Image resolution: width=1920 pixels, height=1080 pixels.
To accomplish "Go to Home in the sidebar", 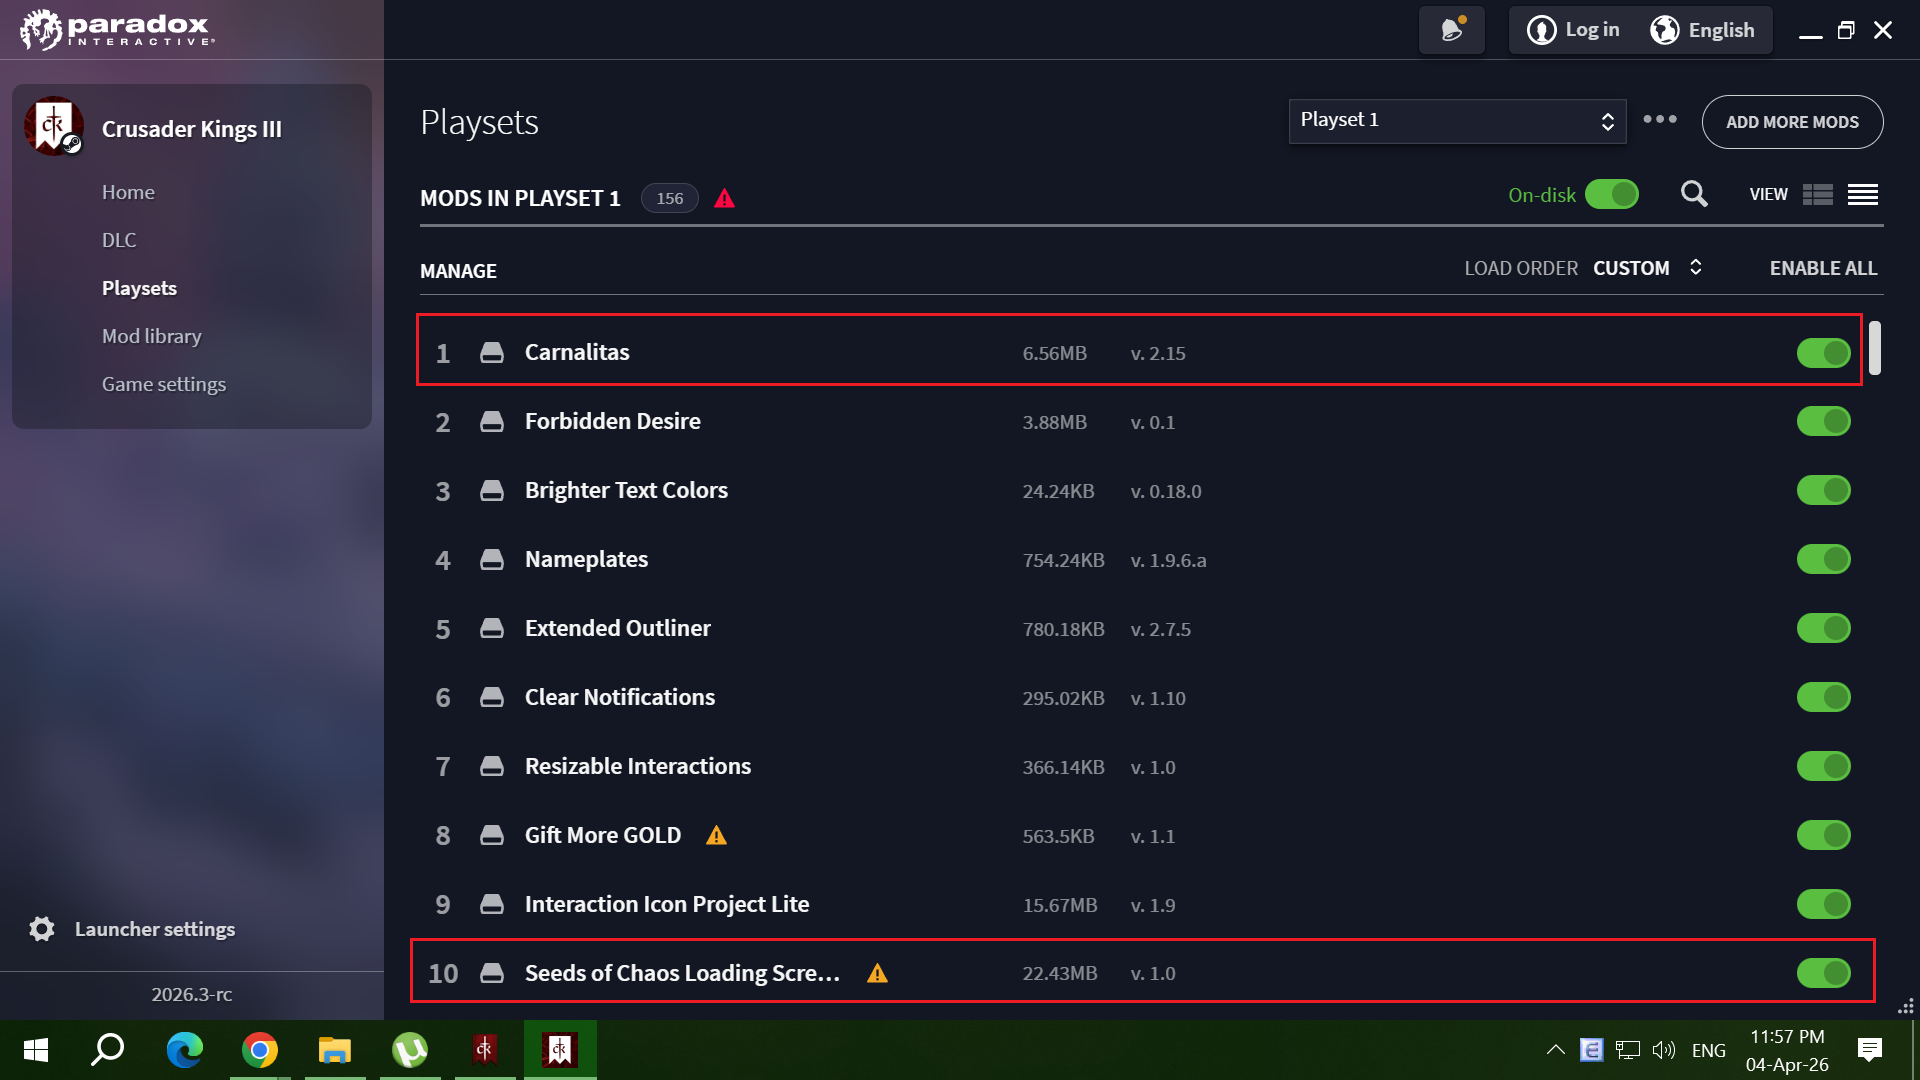I will pos(128,192).
